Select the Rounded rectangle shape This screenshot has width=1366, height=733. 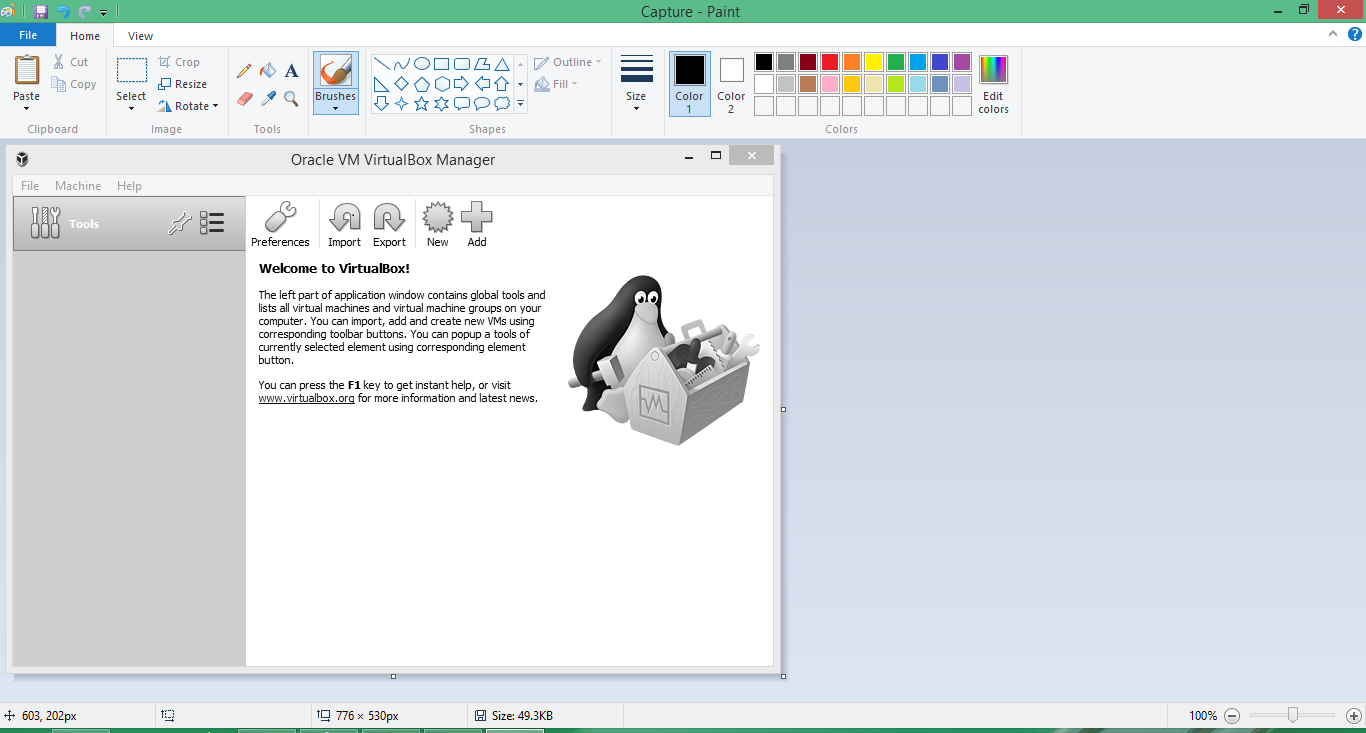click(462, 64)
